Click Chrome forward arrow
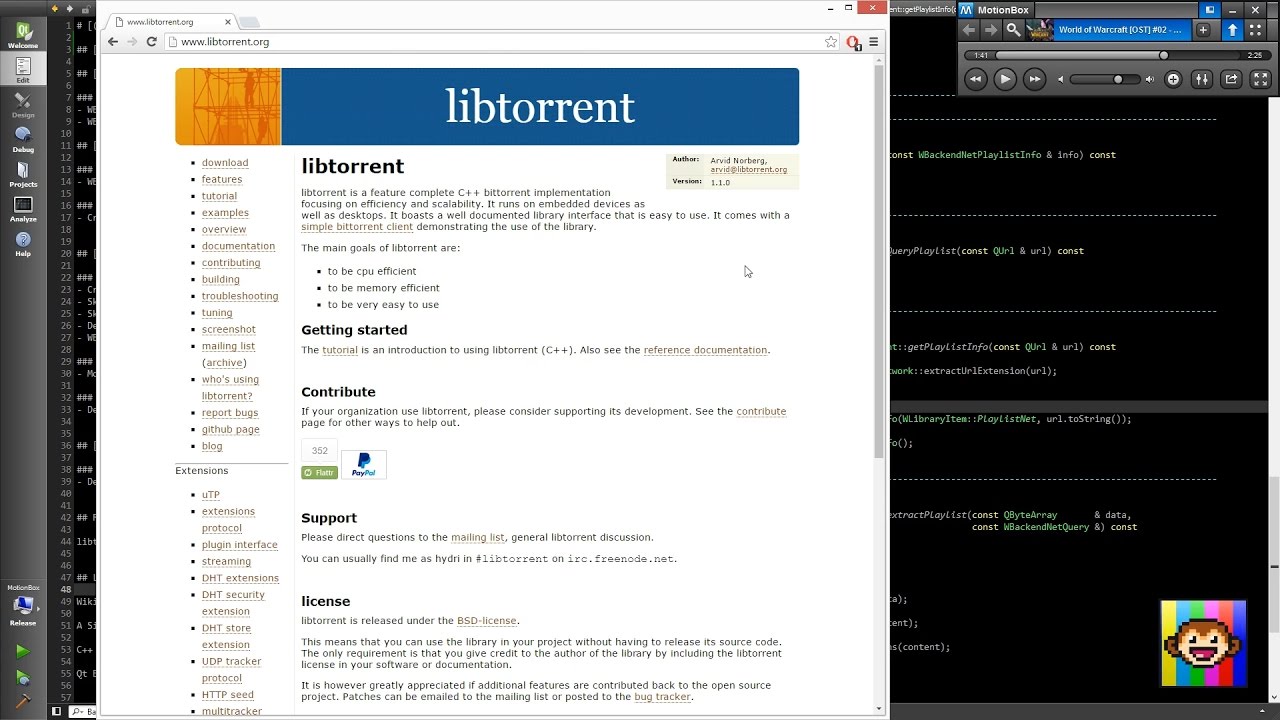This screenshot has width=1280, height=720. tap(132, 42)
